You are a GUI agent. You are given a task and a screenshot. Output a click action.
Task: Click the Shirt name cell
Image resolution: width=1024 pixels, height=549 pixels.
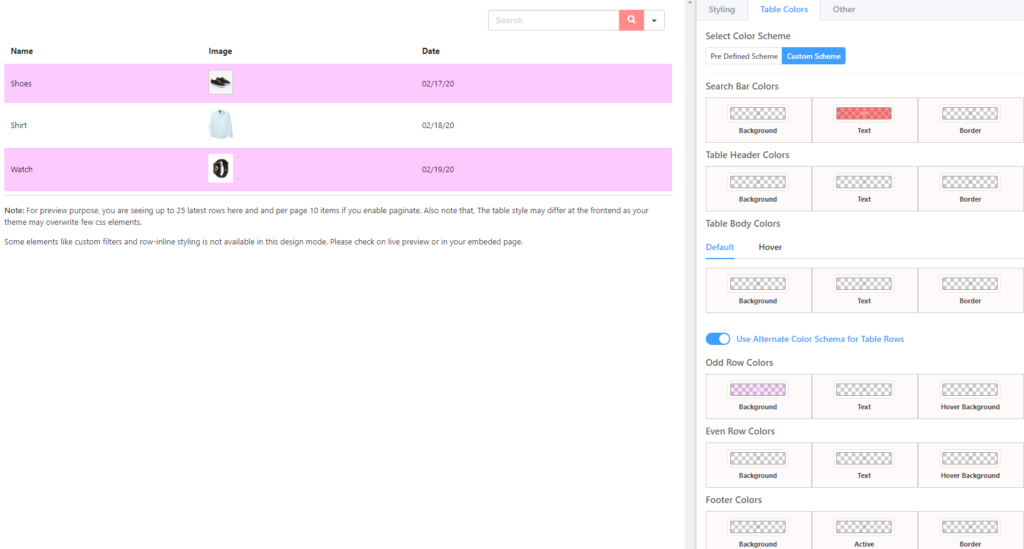click(18, 125)
